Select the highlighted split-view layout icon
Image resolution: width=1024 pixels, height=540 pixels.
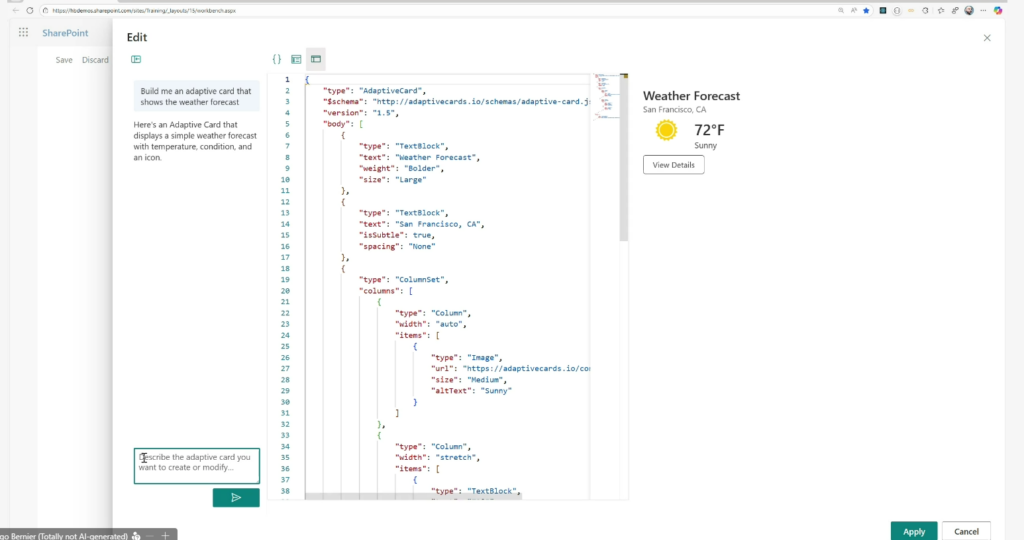pos(315,60)
